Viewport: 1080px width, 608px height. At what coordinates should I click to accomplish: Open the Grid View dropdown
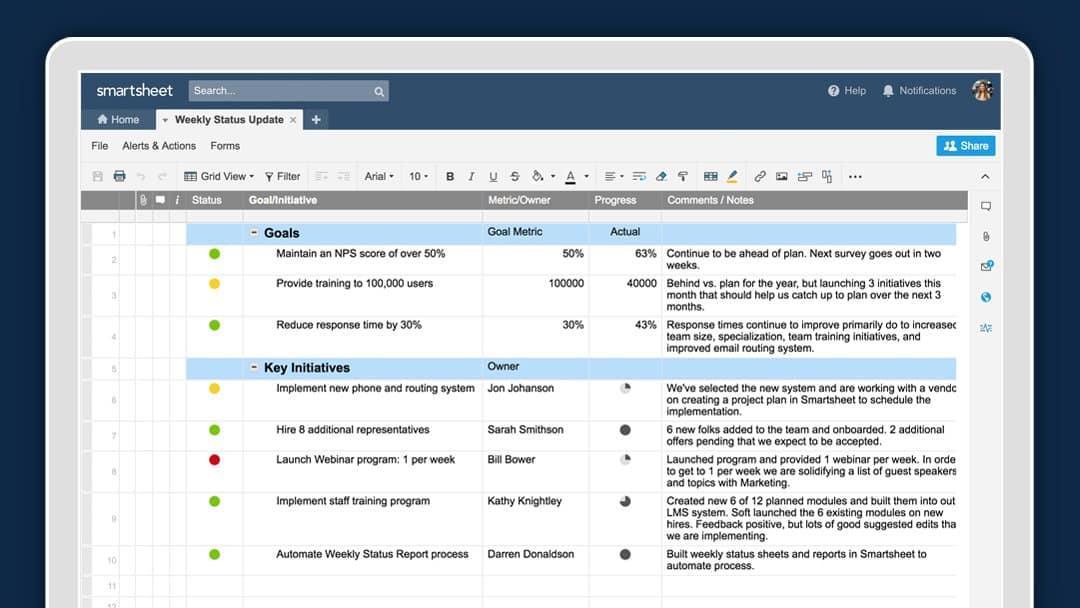pyautogui.click(x=219, y=176)
